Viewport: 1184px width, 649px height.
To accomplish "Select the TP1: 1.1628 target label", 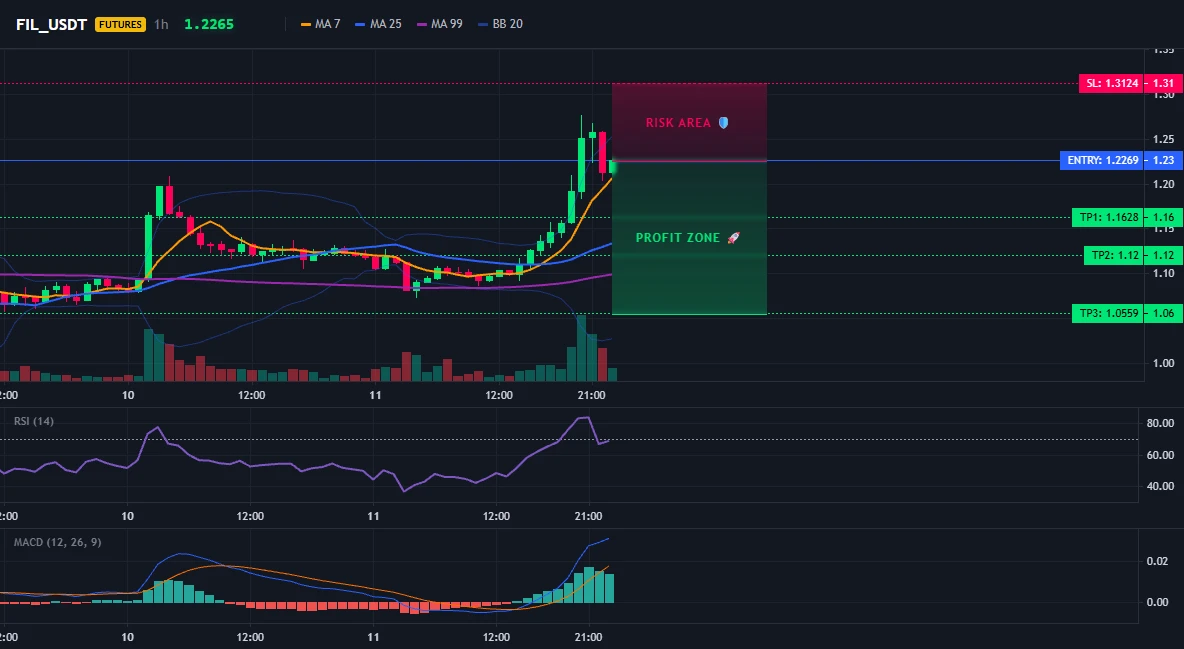I will (x=1108, y=218).
